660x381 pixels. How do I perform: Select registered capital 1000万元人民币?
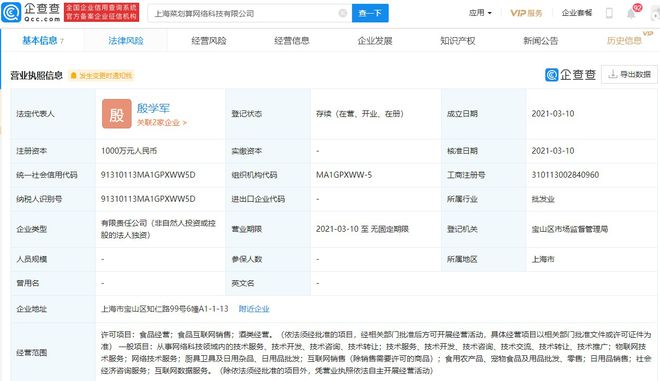click(129, 151)
